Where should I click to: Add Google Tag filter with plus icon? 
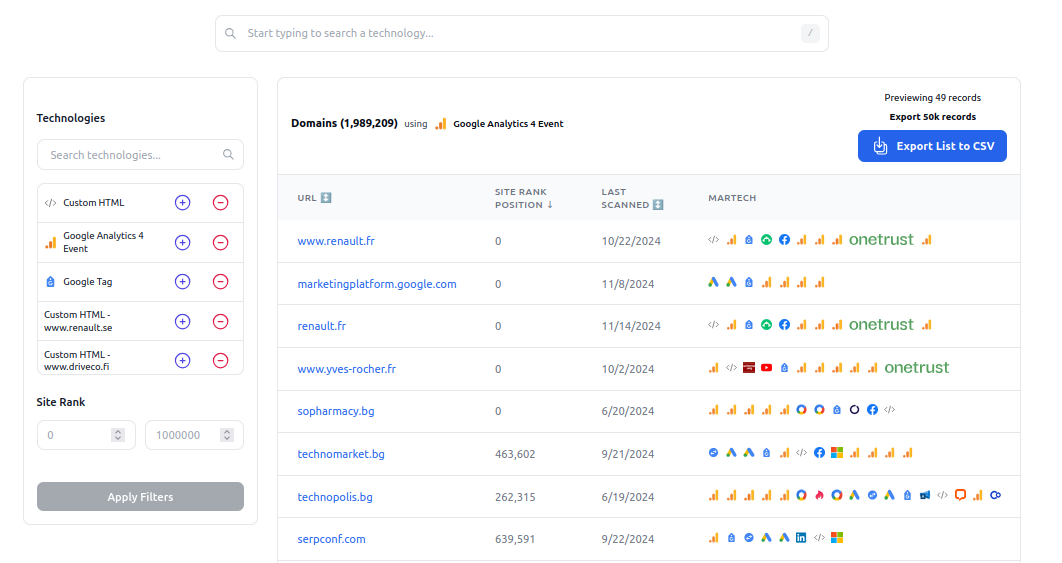182,282
